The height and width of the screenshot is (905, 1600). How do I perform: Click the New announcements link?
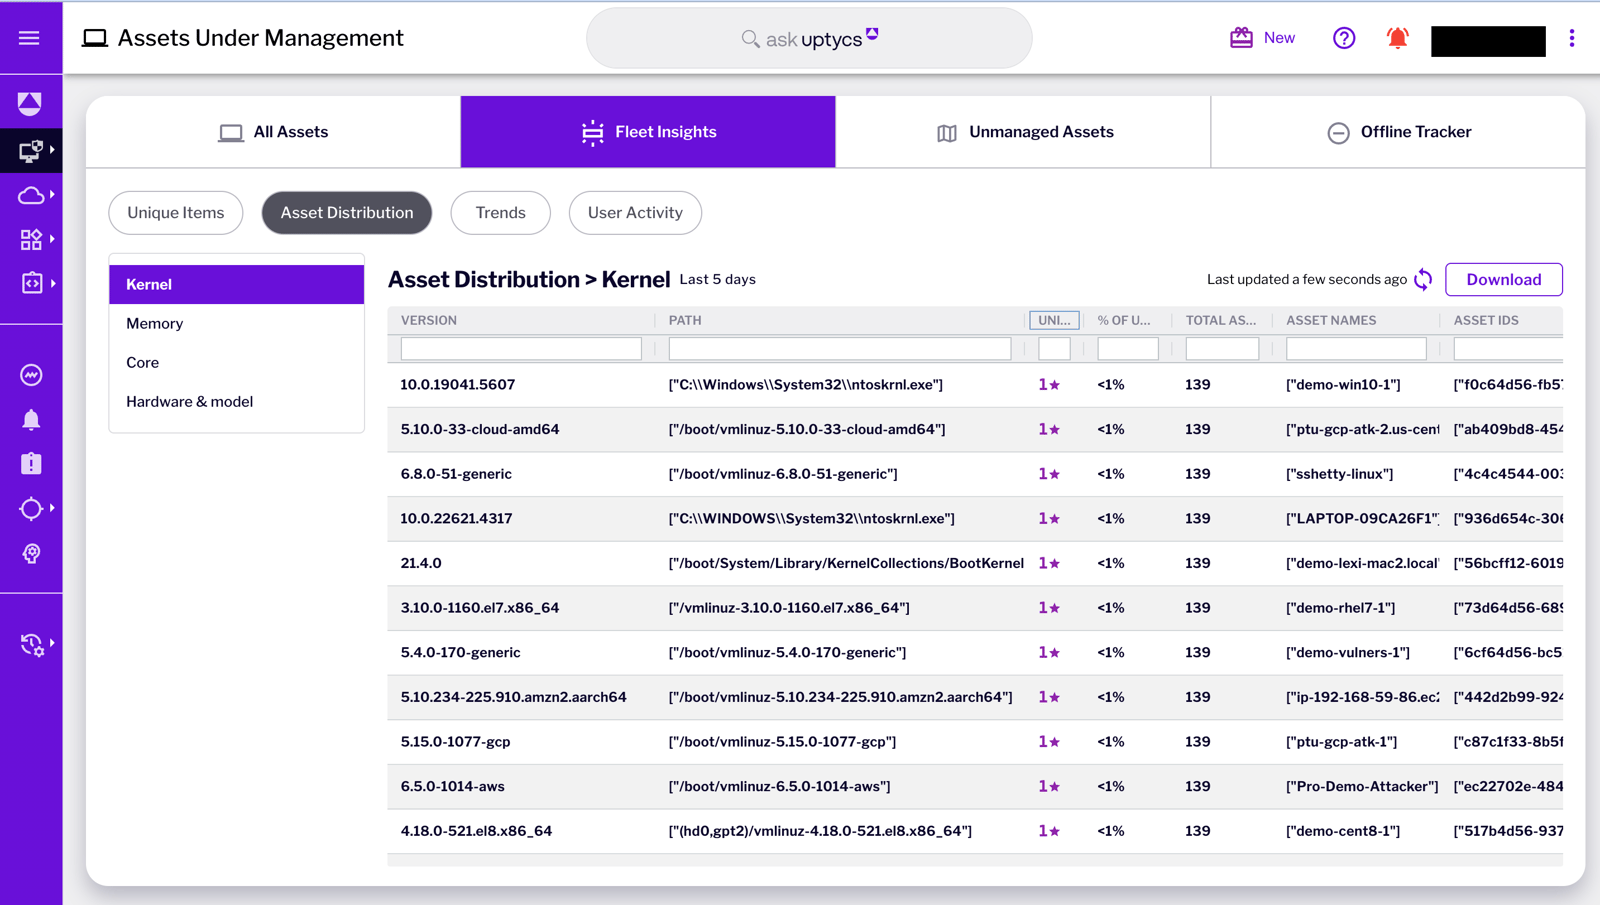click(x=1279, y=38)
